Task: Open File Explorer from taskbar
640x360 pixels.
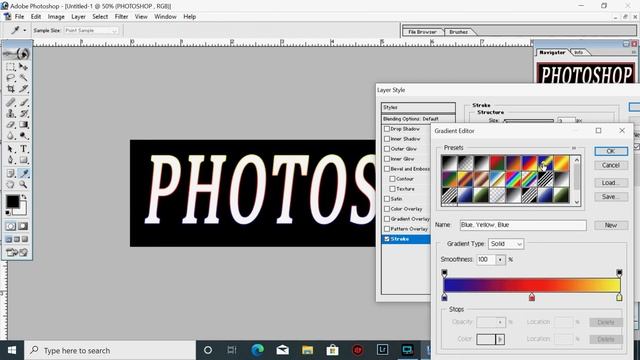Action: pyautogui.click(x=307, y=350)
